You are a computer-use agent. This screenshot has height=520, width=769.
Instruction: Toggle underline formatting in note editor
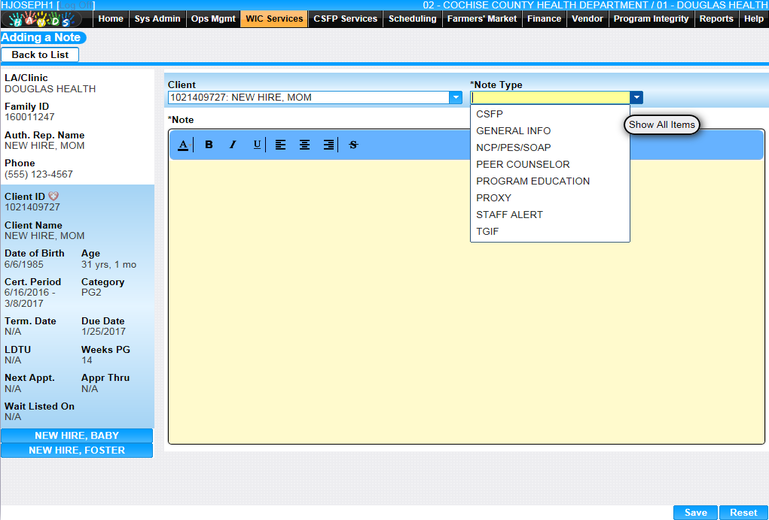[257, 145]
